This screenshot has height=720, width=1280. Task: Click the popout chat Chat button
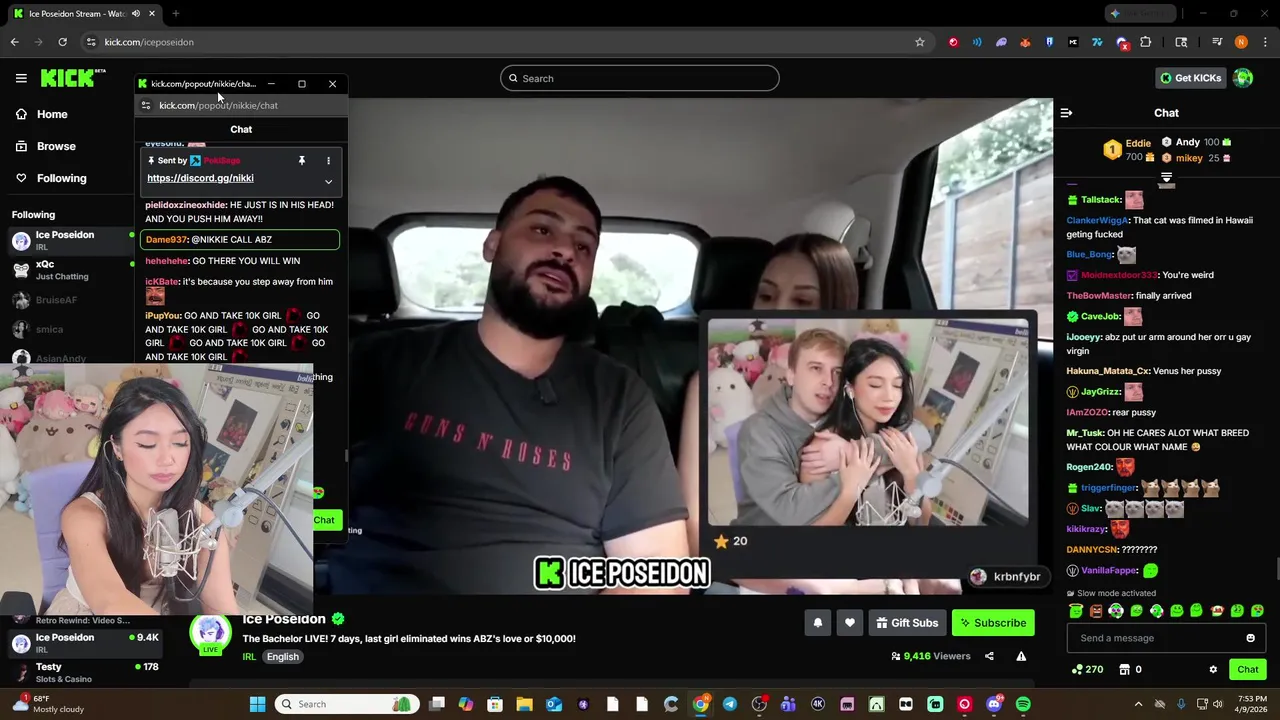324,520
